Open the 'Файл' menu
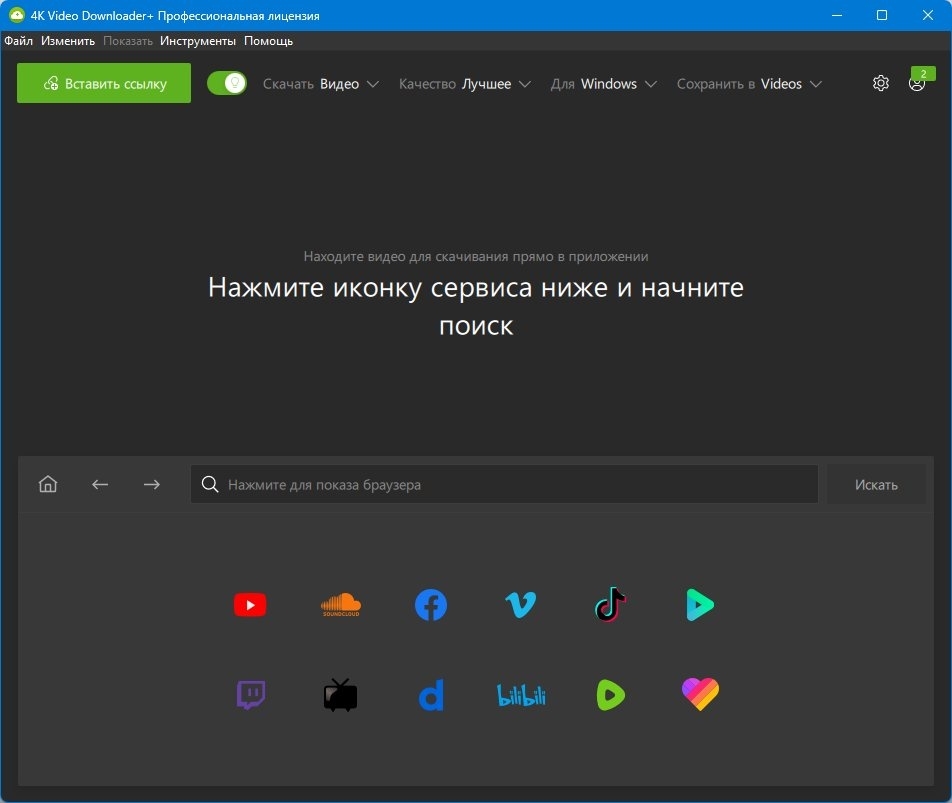952x803 pixels. point(19,41)
